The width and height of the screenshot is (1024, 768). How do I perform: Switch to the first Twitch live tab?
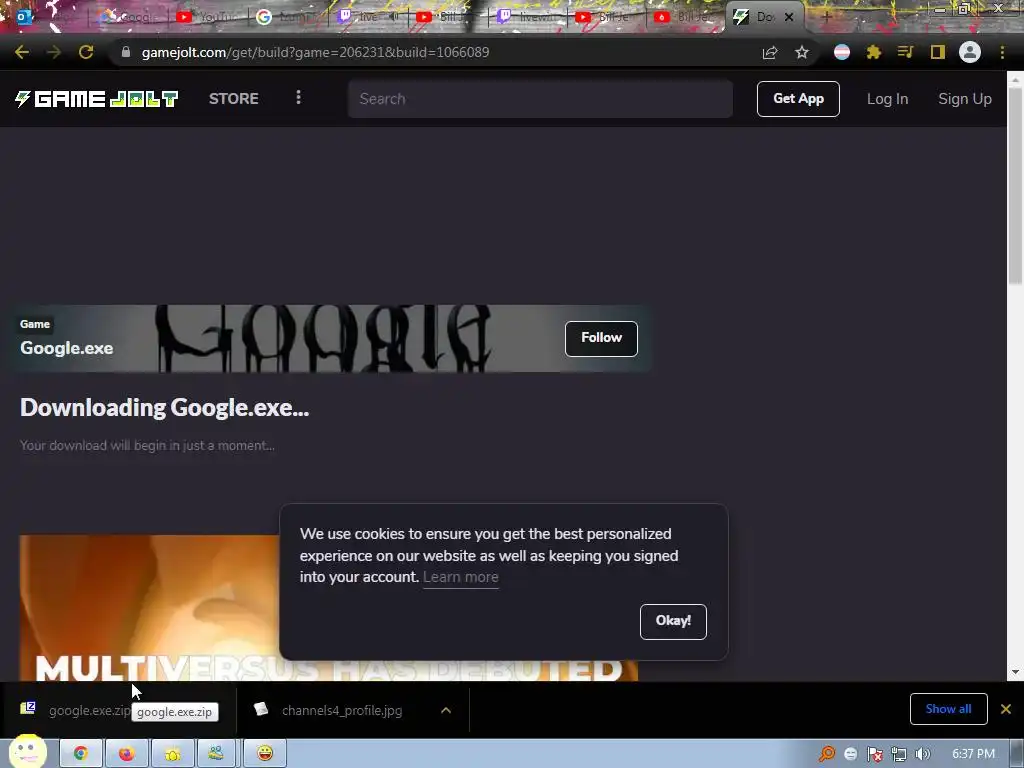coord(368,17)
